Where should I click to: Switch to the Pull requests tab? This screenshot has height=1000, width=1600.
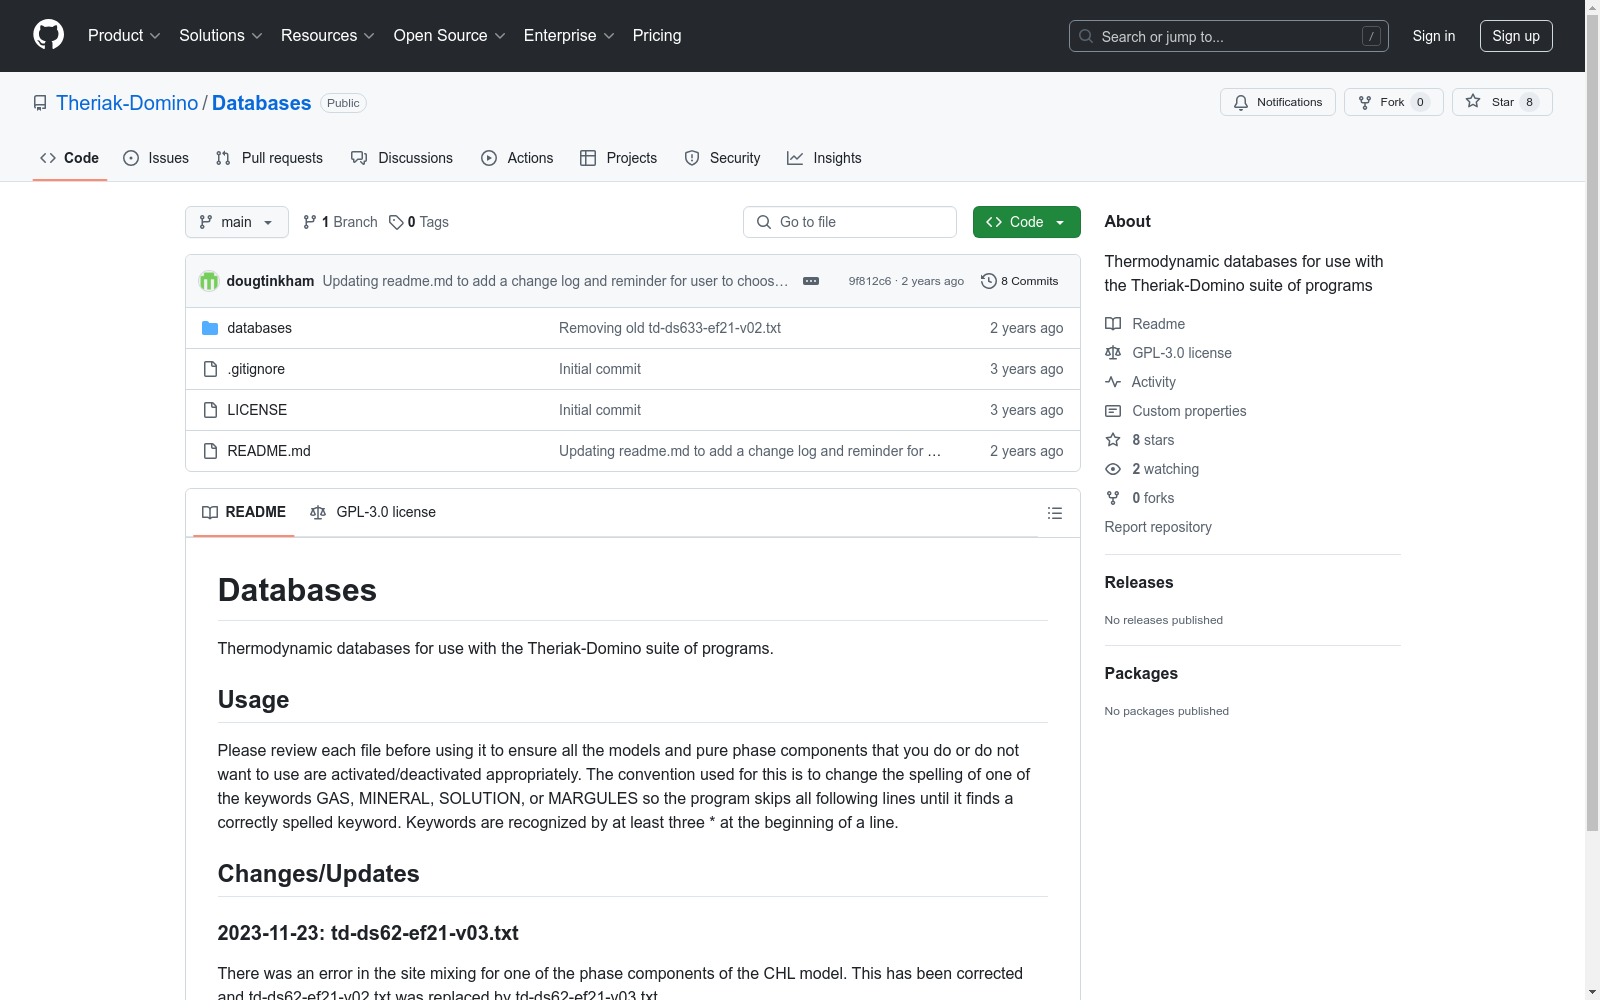(269, 158)
